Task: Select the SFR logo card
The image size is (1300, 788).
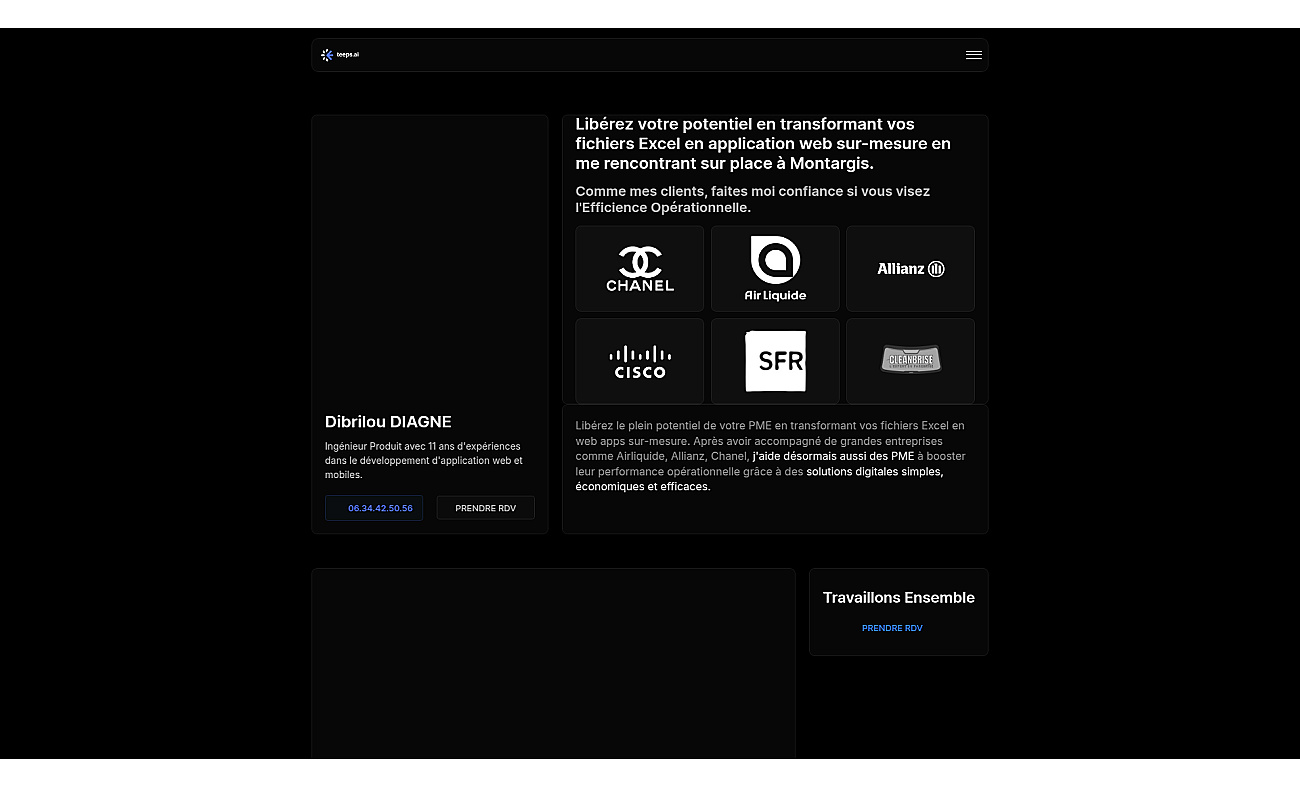Action: point(775,361)
